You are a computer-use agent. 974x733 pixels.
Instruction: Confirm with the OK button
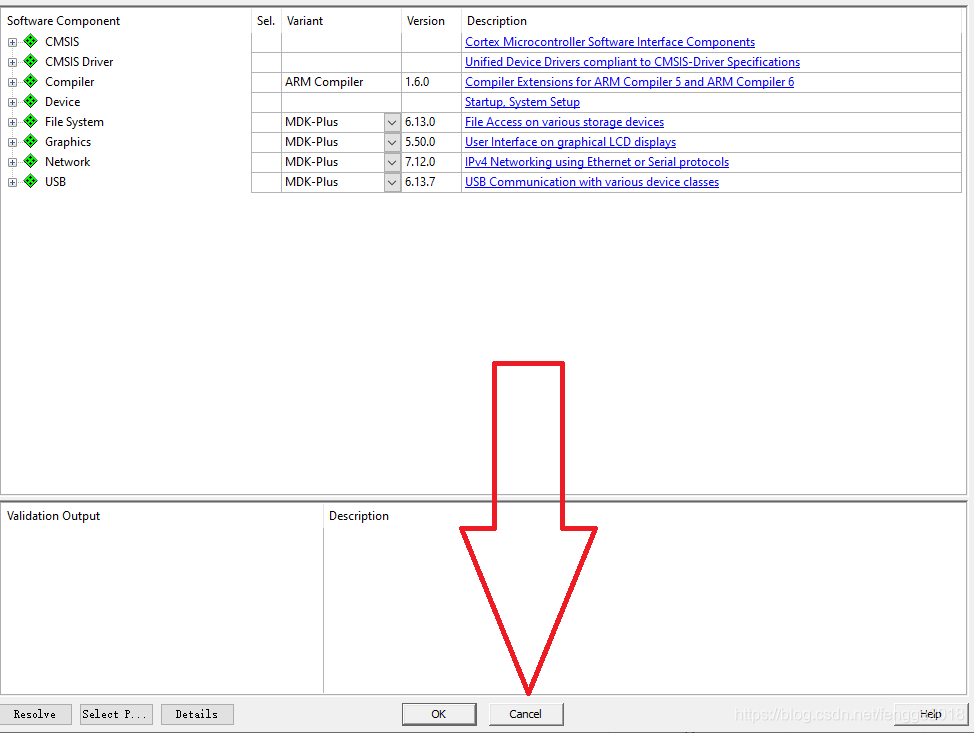point(439,714)
